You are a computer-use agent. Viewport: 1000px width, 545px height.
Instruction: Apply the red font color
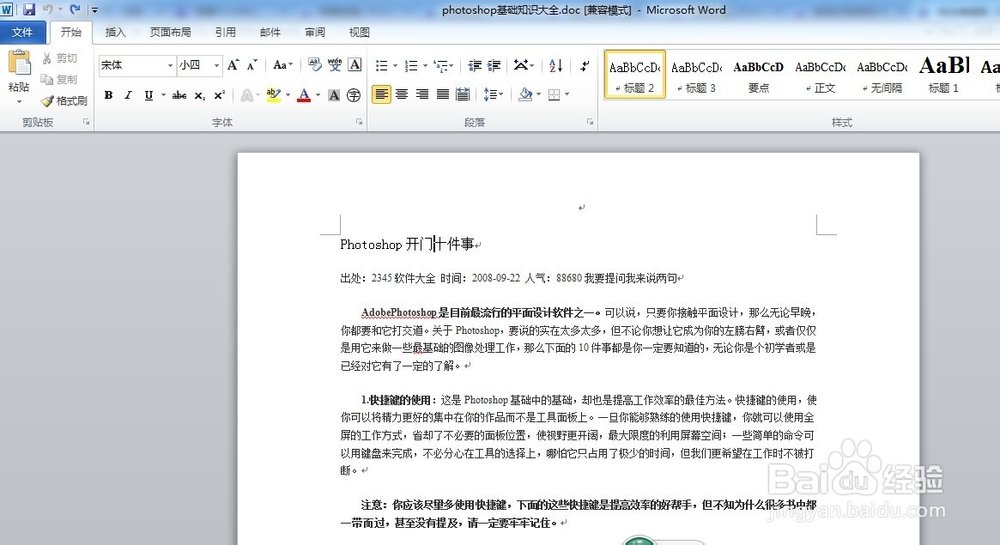click(x=304, y=96)
